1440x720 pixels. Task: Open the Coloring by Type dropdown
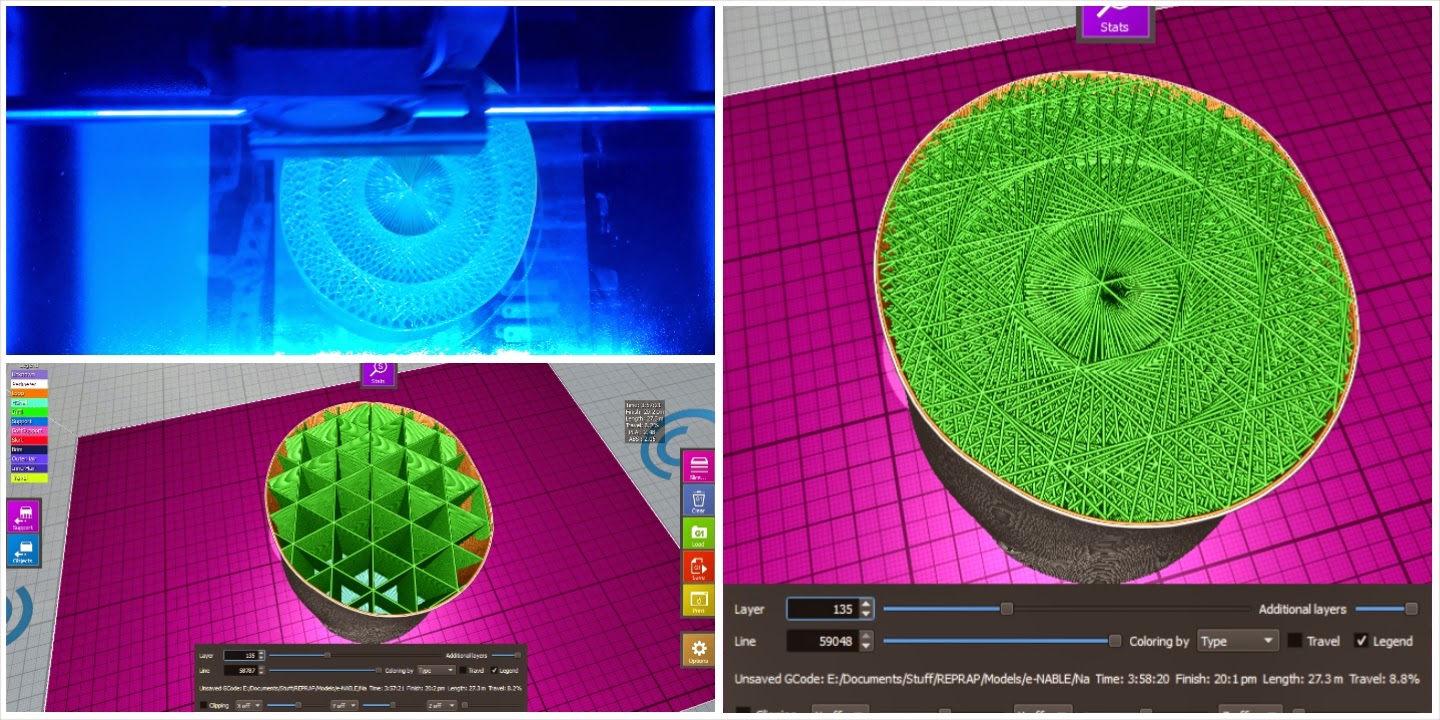pos(1239,641)
